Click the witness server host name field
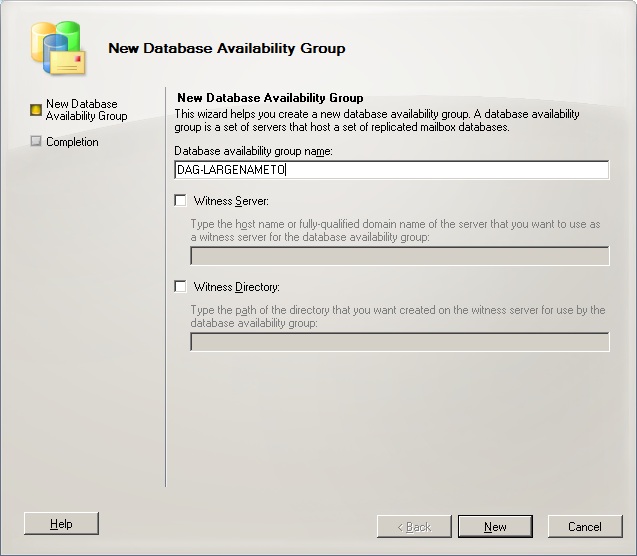Image resolution: width=637 pixels, height=556 pixels. (x=399, y=256)
